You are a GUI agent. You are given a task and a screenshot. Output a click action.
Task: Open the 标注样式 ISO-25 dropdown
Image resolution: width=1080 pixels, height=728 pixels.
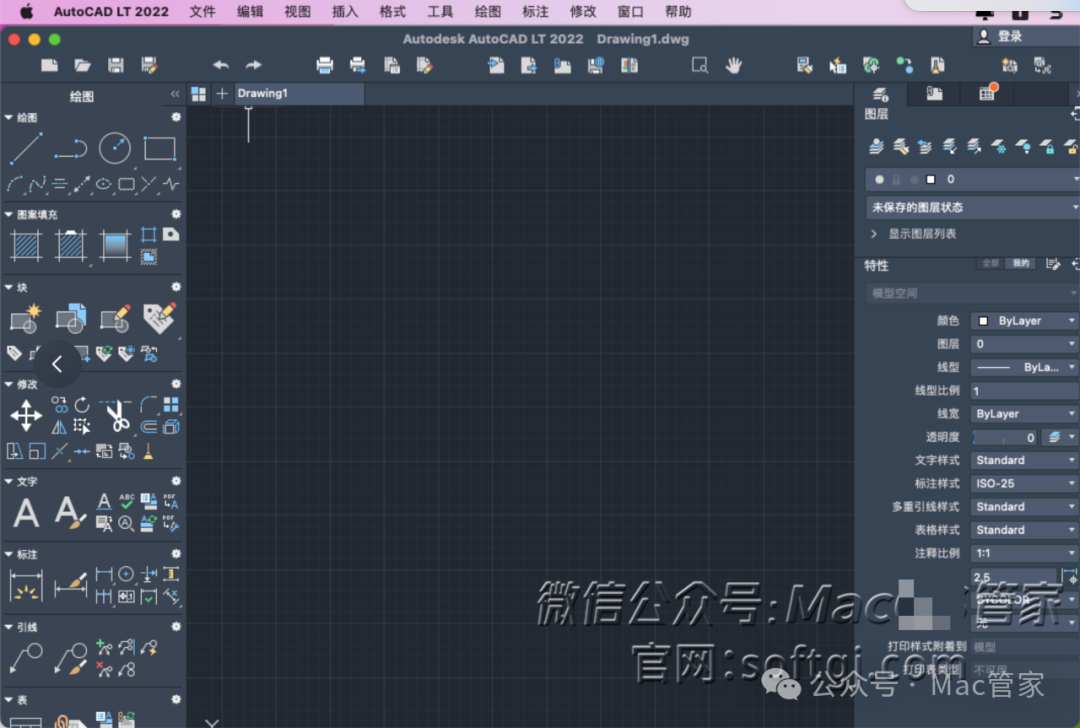tap(1024, 483)
